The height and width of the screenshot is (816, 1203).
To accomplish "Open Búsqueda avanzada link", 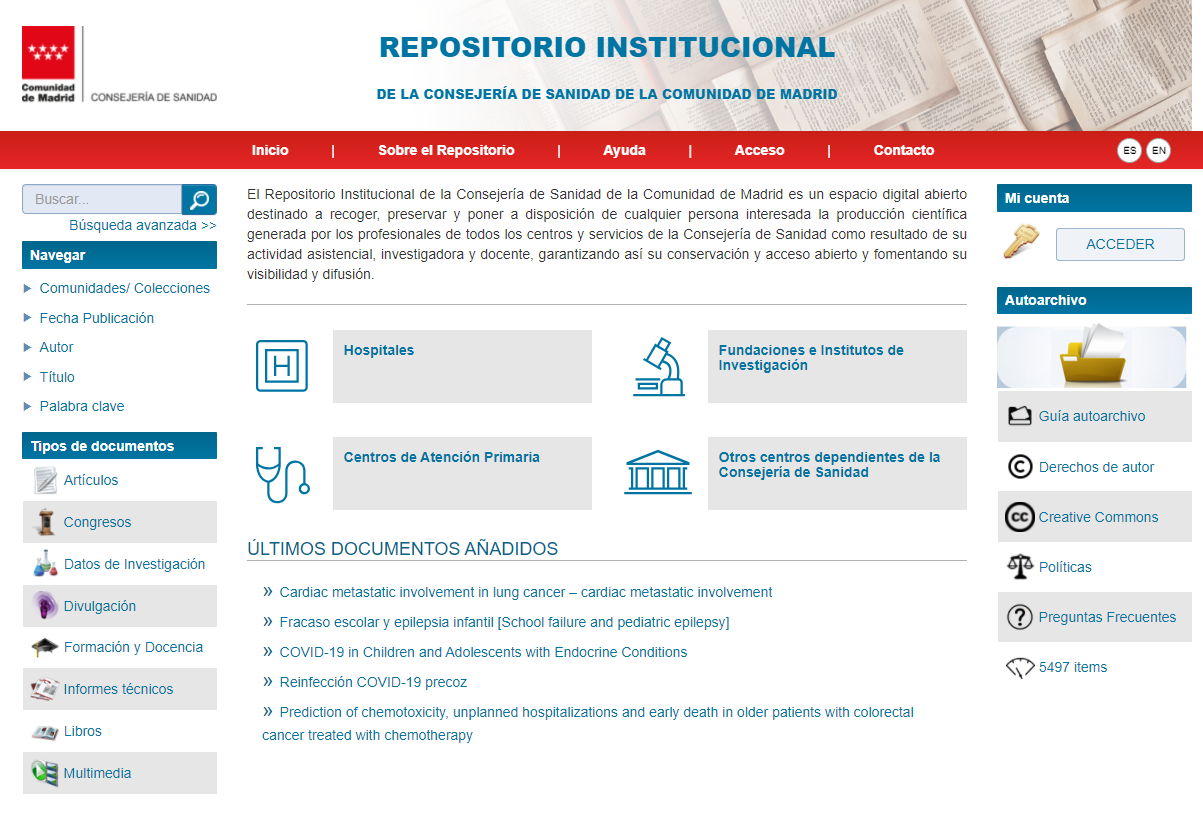I will 142,225.
